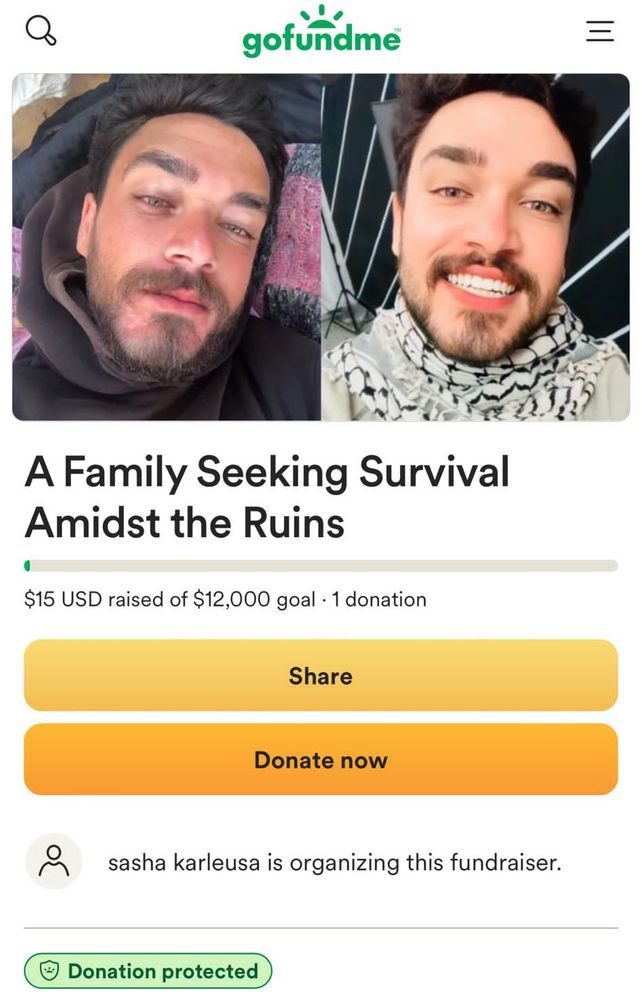Click the '$12,000 goal' text
The height and width of the screenshot is (1000, 642).
point(254,599)
